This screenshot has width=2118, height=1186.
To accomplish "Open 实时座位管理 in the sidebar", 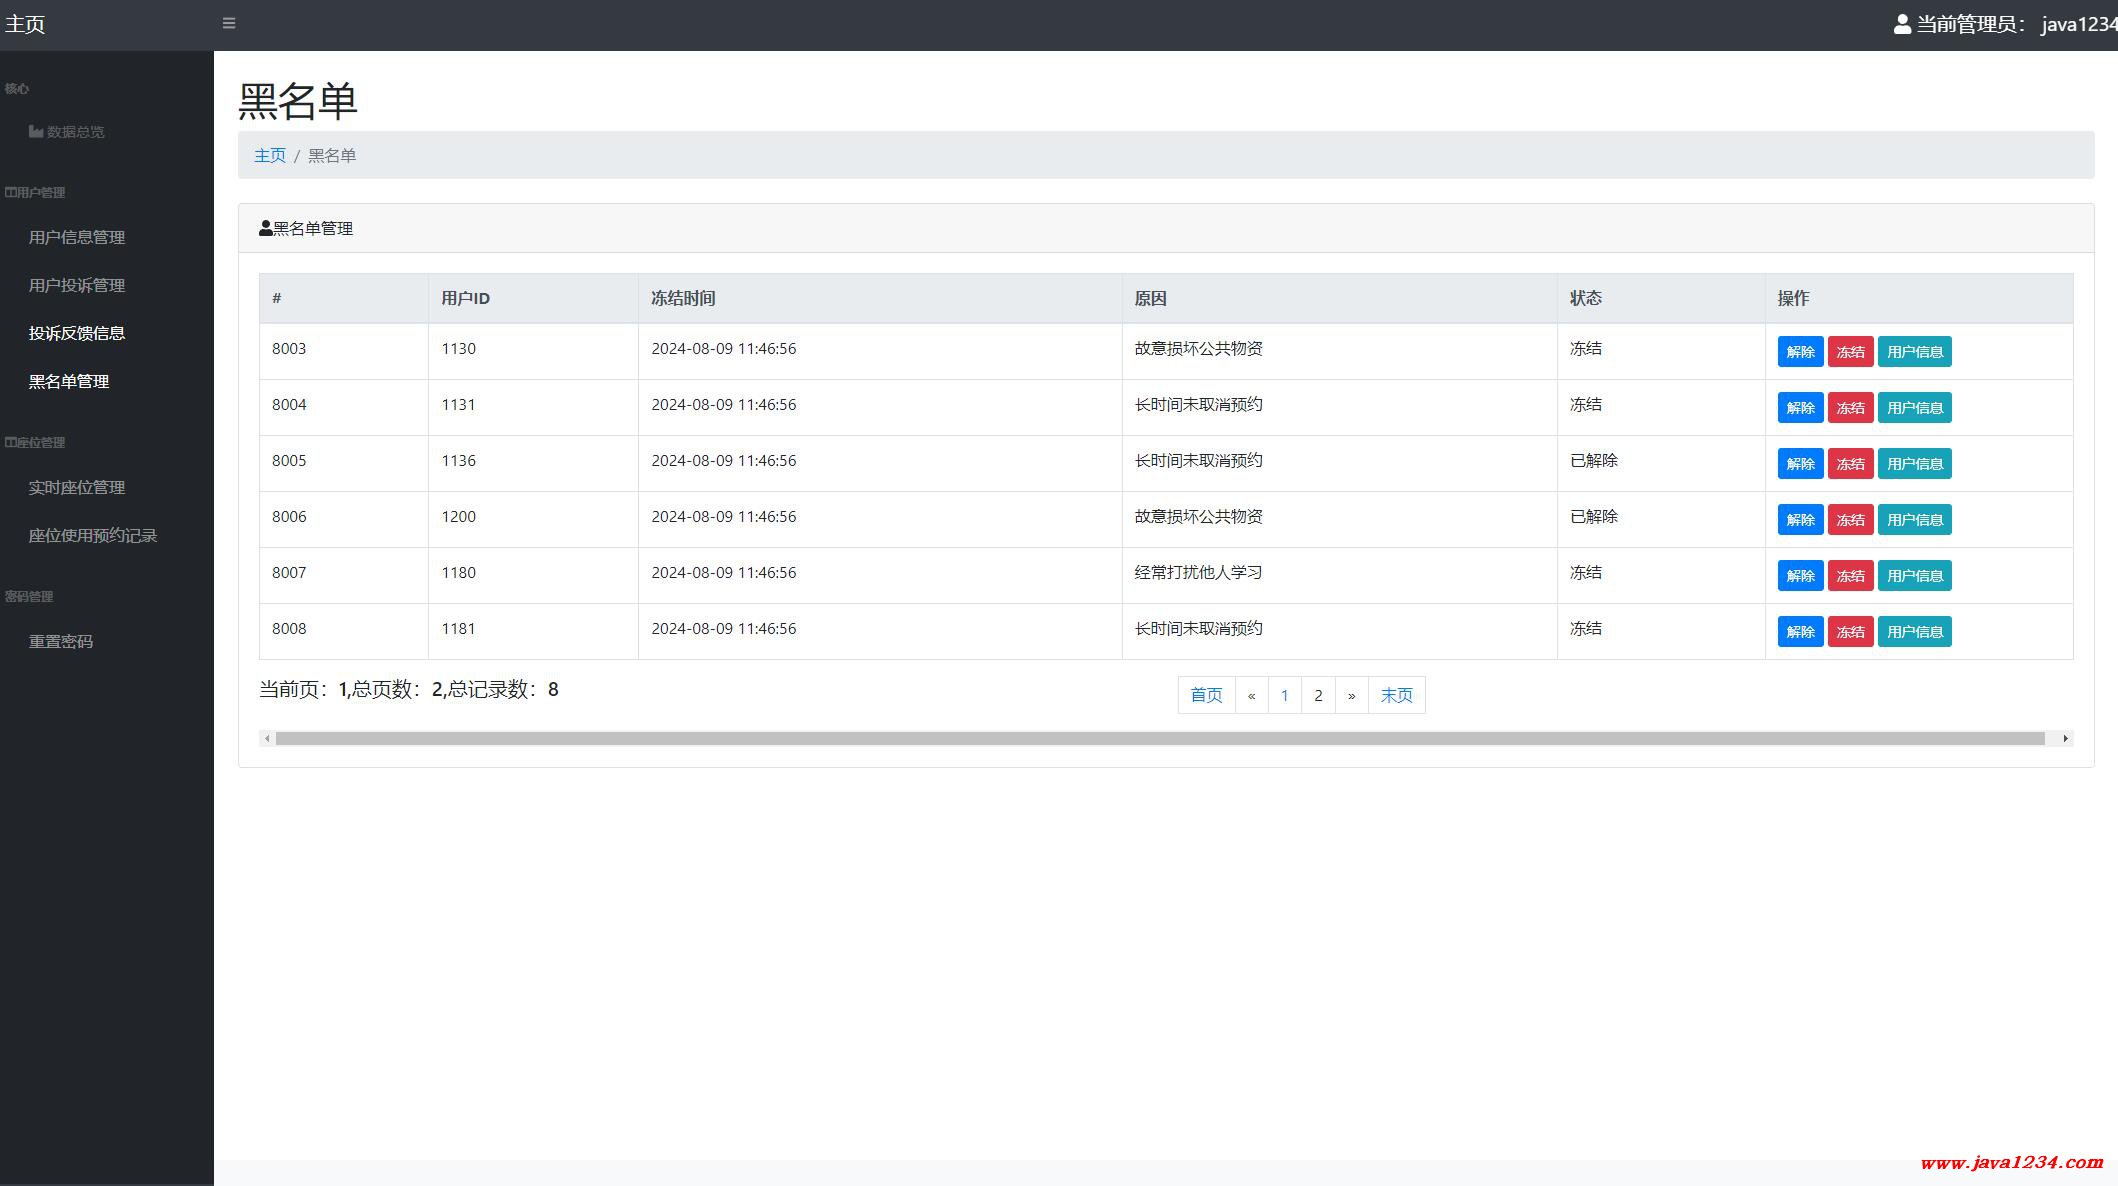I will tap(77, 487).
